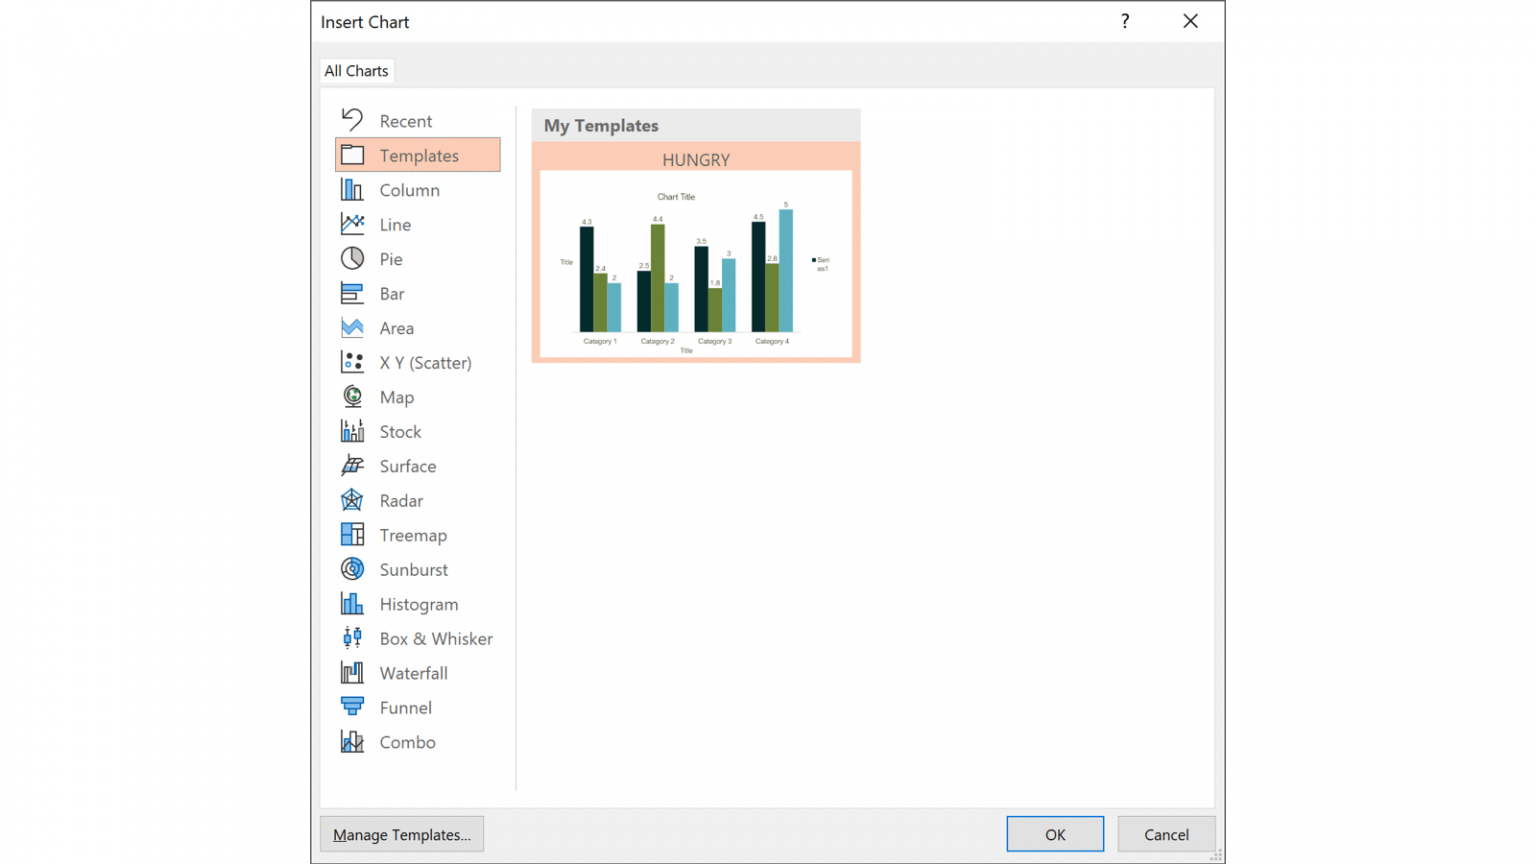Select the Box & Whisker chart icon
Image resolution: width=1536 pixels, height=864 pixels.
[x=352, y=638]
